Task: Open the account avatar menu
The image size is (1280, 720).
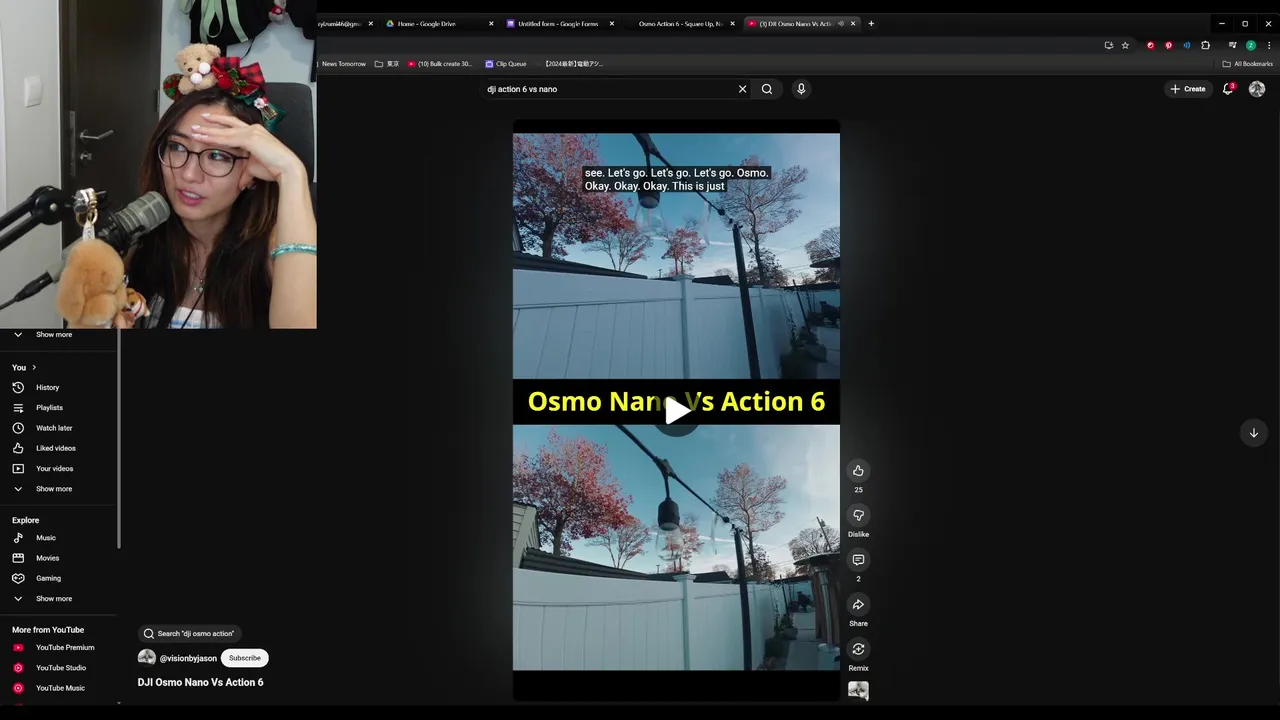Action: click(1257, 89)
